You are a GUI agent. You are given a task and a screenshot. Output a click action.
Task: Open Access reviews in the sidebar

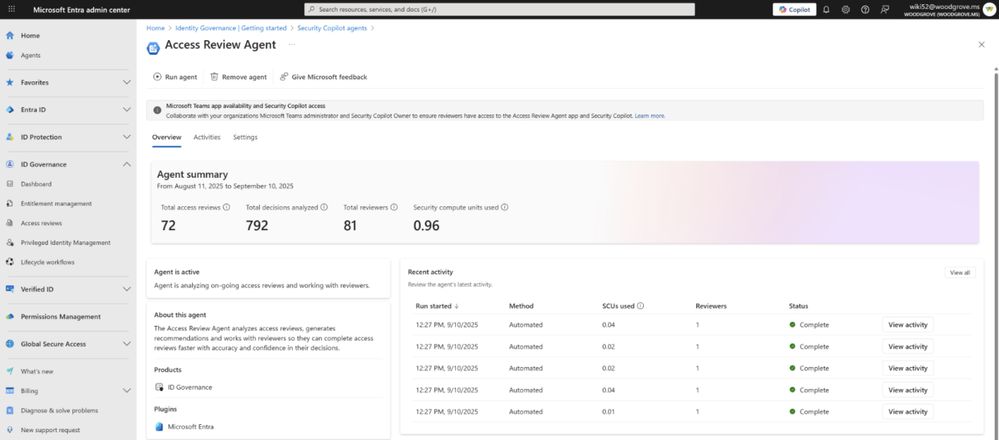pos(41,223)
